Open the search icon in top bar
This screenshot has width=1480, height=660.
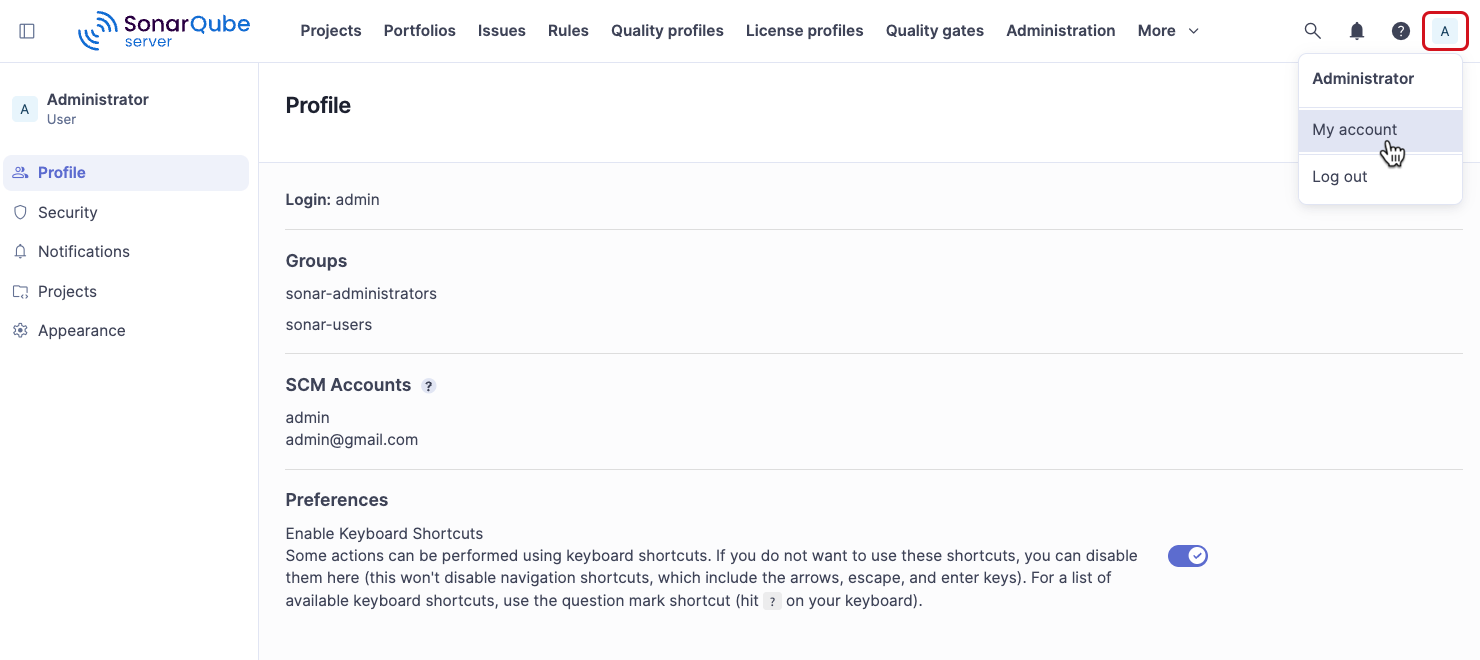pos(1312,30)
